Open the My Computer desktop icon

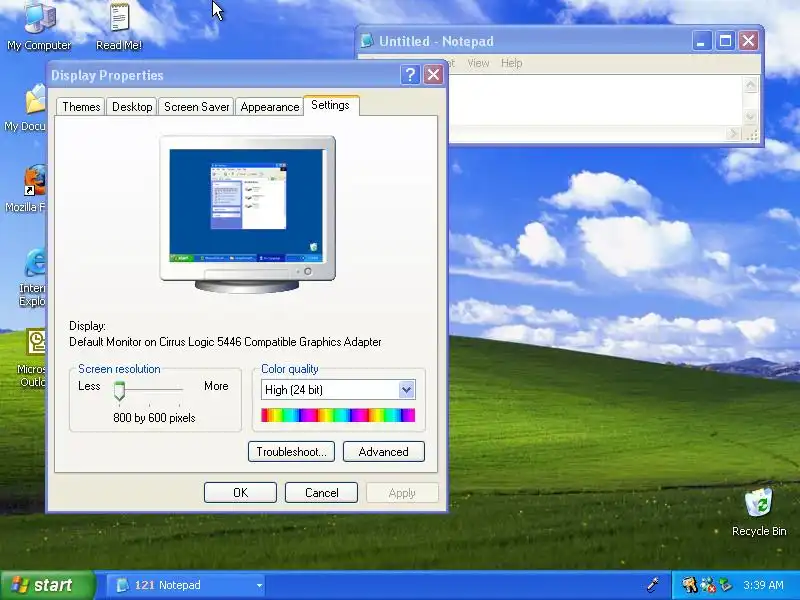click(x=39, y=26)
